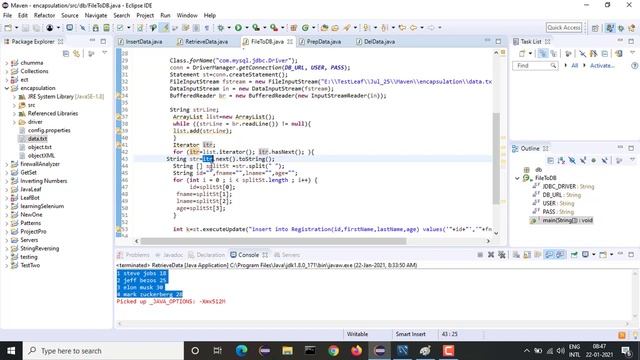Toggle Show Whitespace Characters pilcrow icon
Image resolution: width=640 pixels, height=360 pixels.
207,28
